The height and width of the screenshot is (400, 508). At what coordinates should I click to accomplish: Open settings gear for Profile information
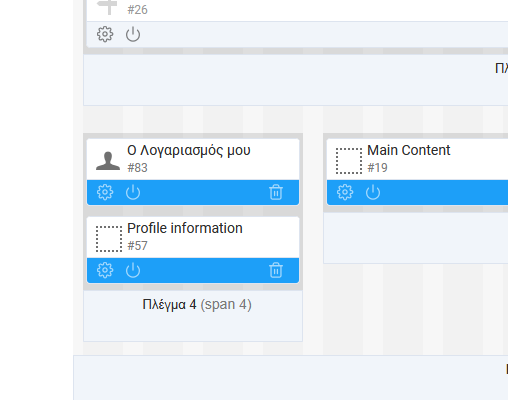[105, 270]
